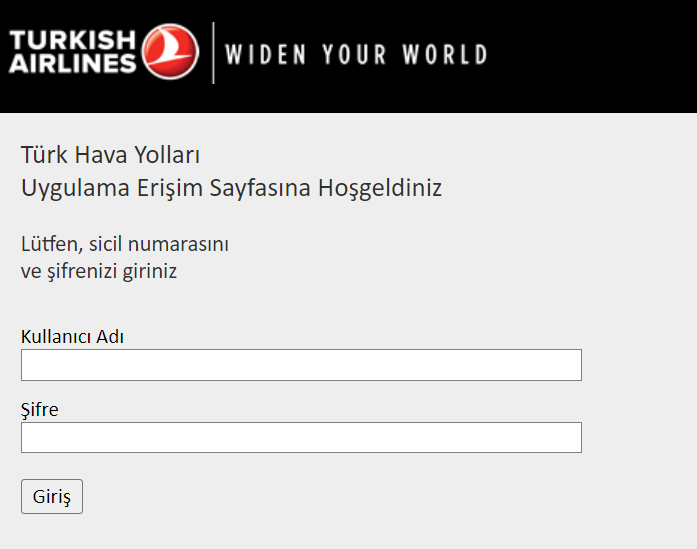
Task: Click the WIDEN YOUR WORLD tagline
Action: (x=356, y=55)
